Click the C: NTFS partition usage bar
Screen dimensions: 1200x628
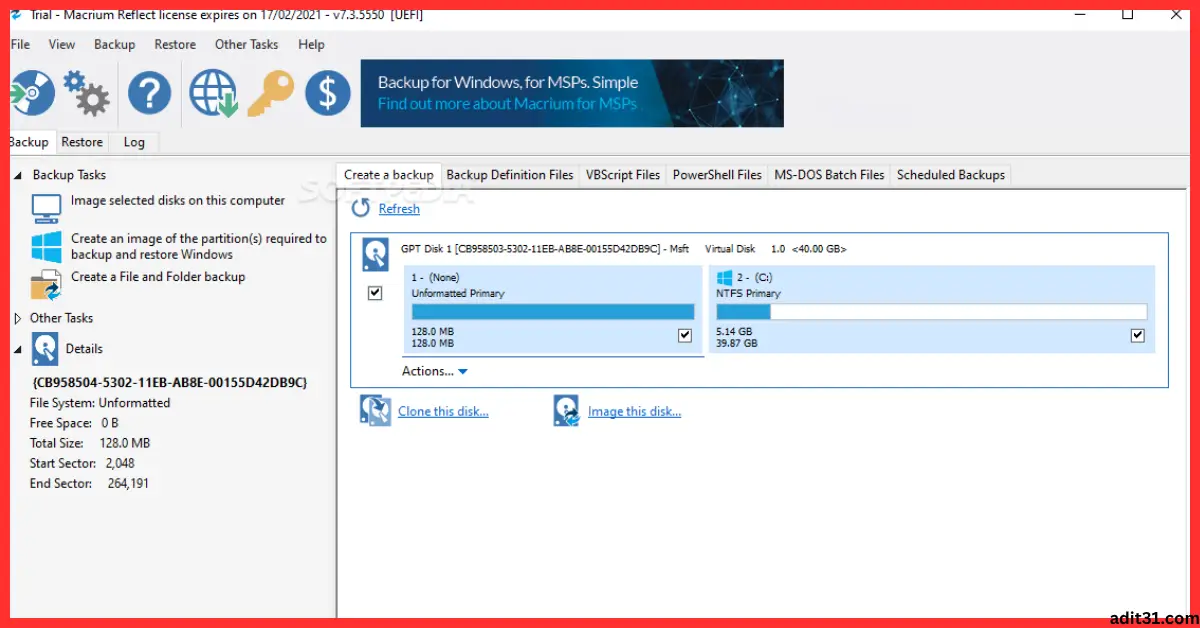coord(932,312)
